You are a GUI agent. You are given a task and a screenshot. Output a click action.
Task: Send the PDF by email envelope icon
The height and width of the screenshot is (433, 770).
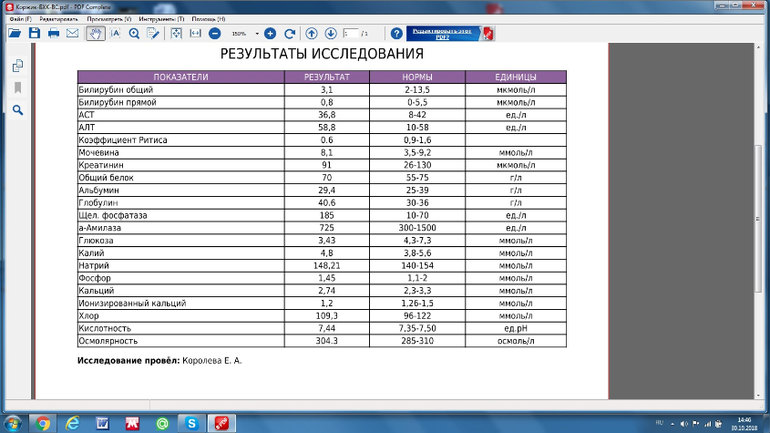72,34
